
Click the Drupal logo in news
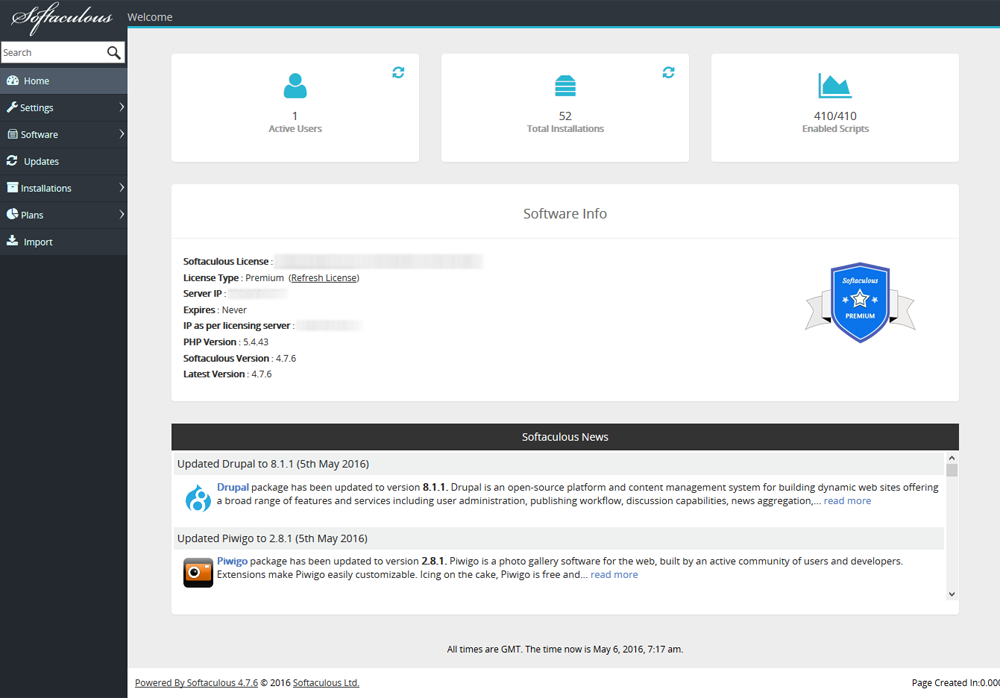click(x=198, y=498)
